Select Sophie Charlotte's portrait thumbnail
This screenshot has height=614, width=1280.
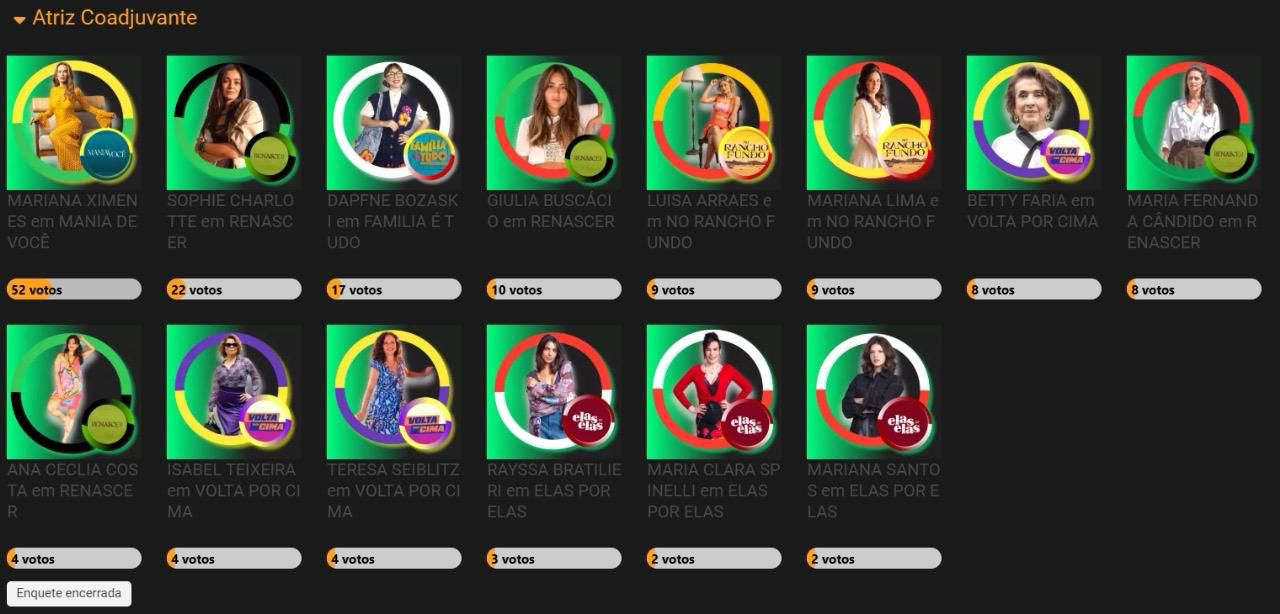tap(234, 123)
